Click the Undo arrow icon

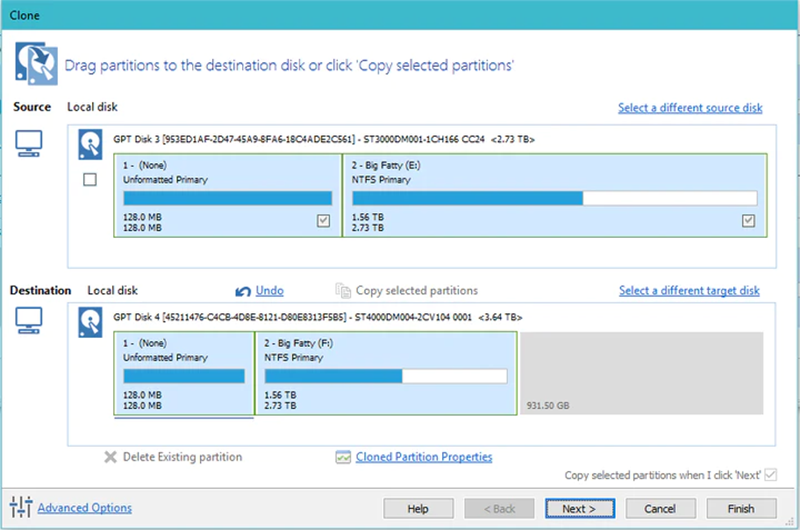(x=243, y=291)
